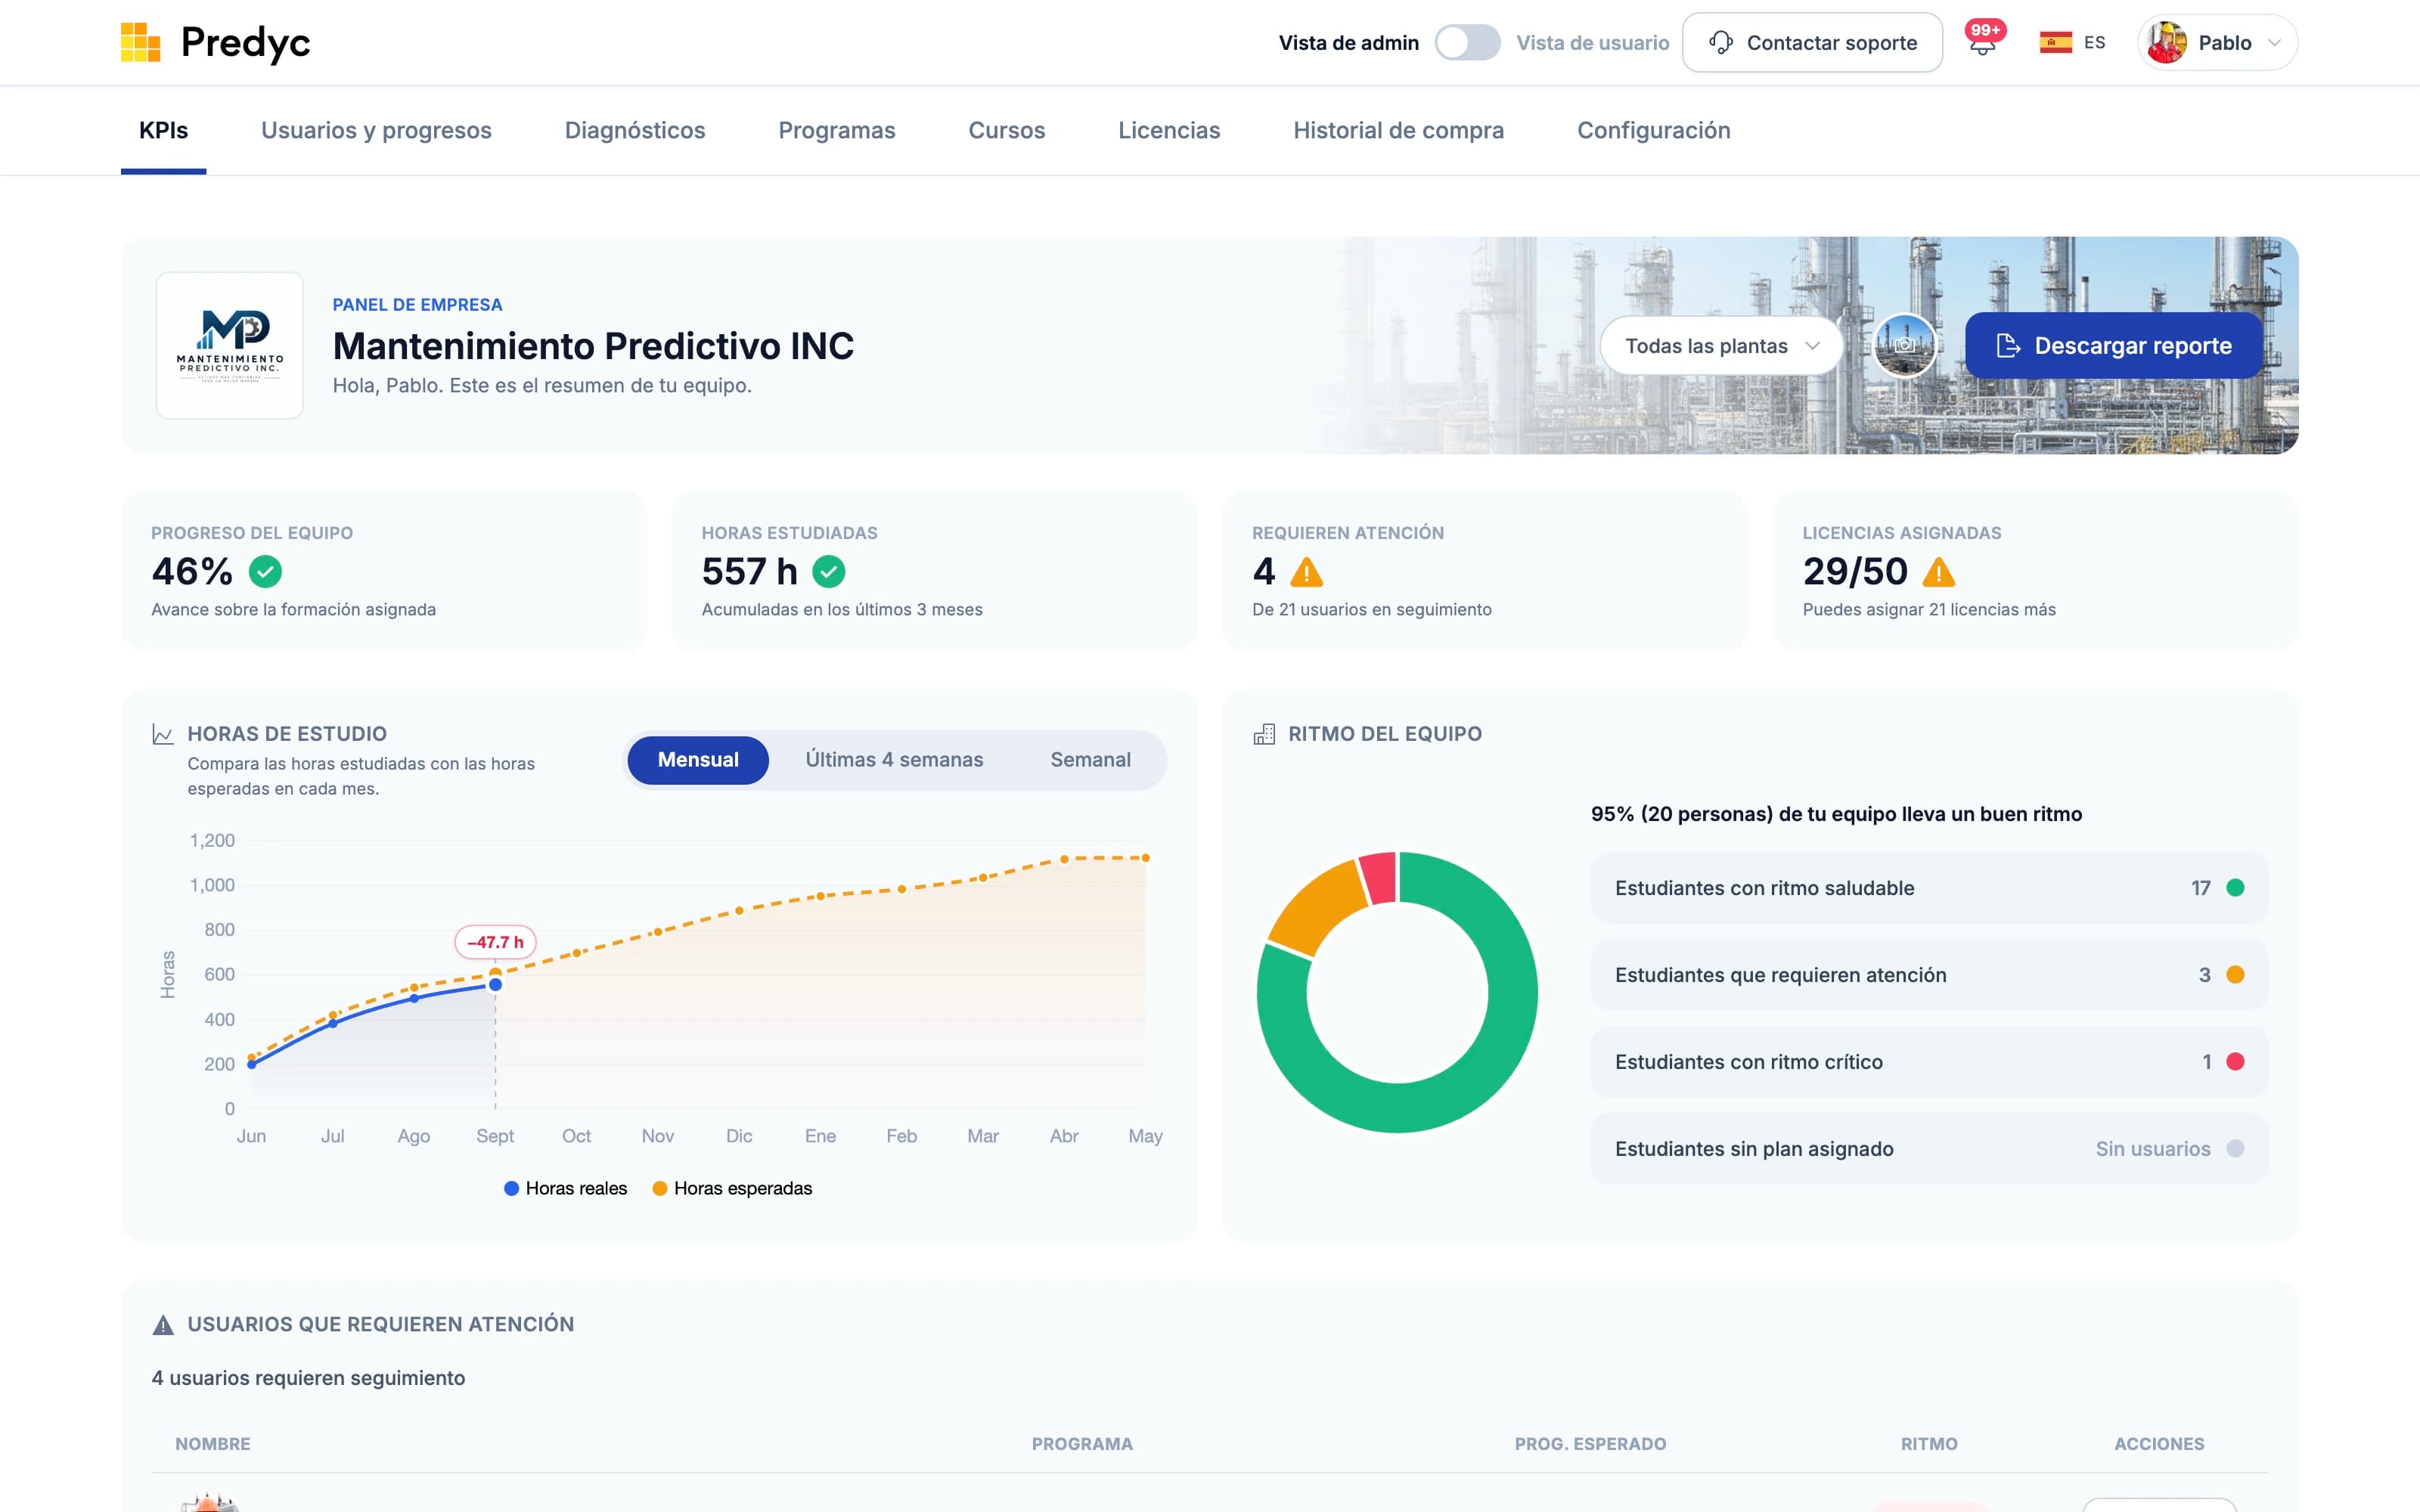Click Pablo's profile avatar

pyautogui.click(x=2167, y=42)
